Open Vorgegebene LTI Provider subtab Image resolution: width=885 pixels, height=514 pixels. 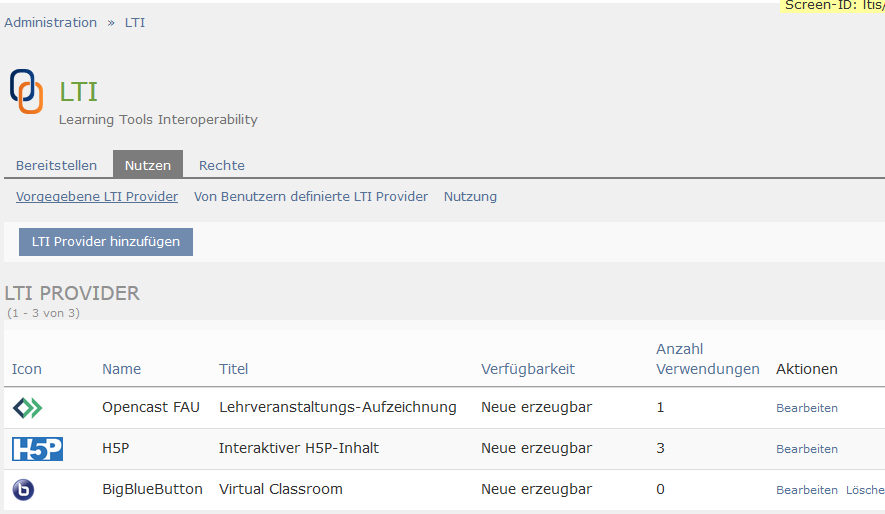coord(97,197)
